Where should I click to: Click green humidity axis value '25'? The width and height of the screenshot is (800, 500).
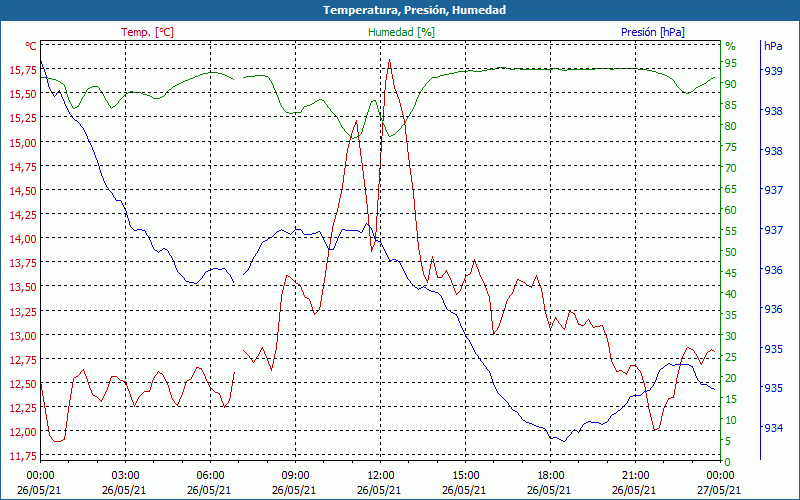pyautogui.click(x=731, y=357)
